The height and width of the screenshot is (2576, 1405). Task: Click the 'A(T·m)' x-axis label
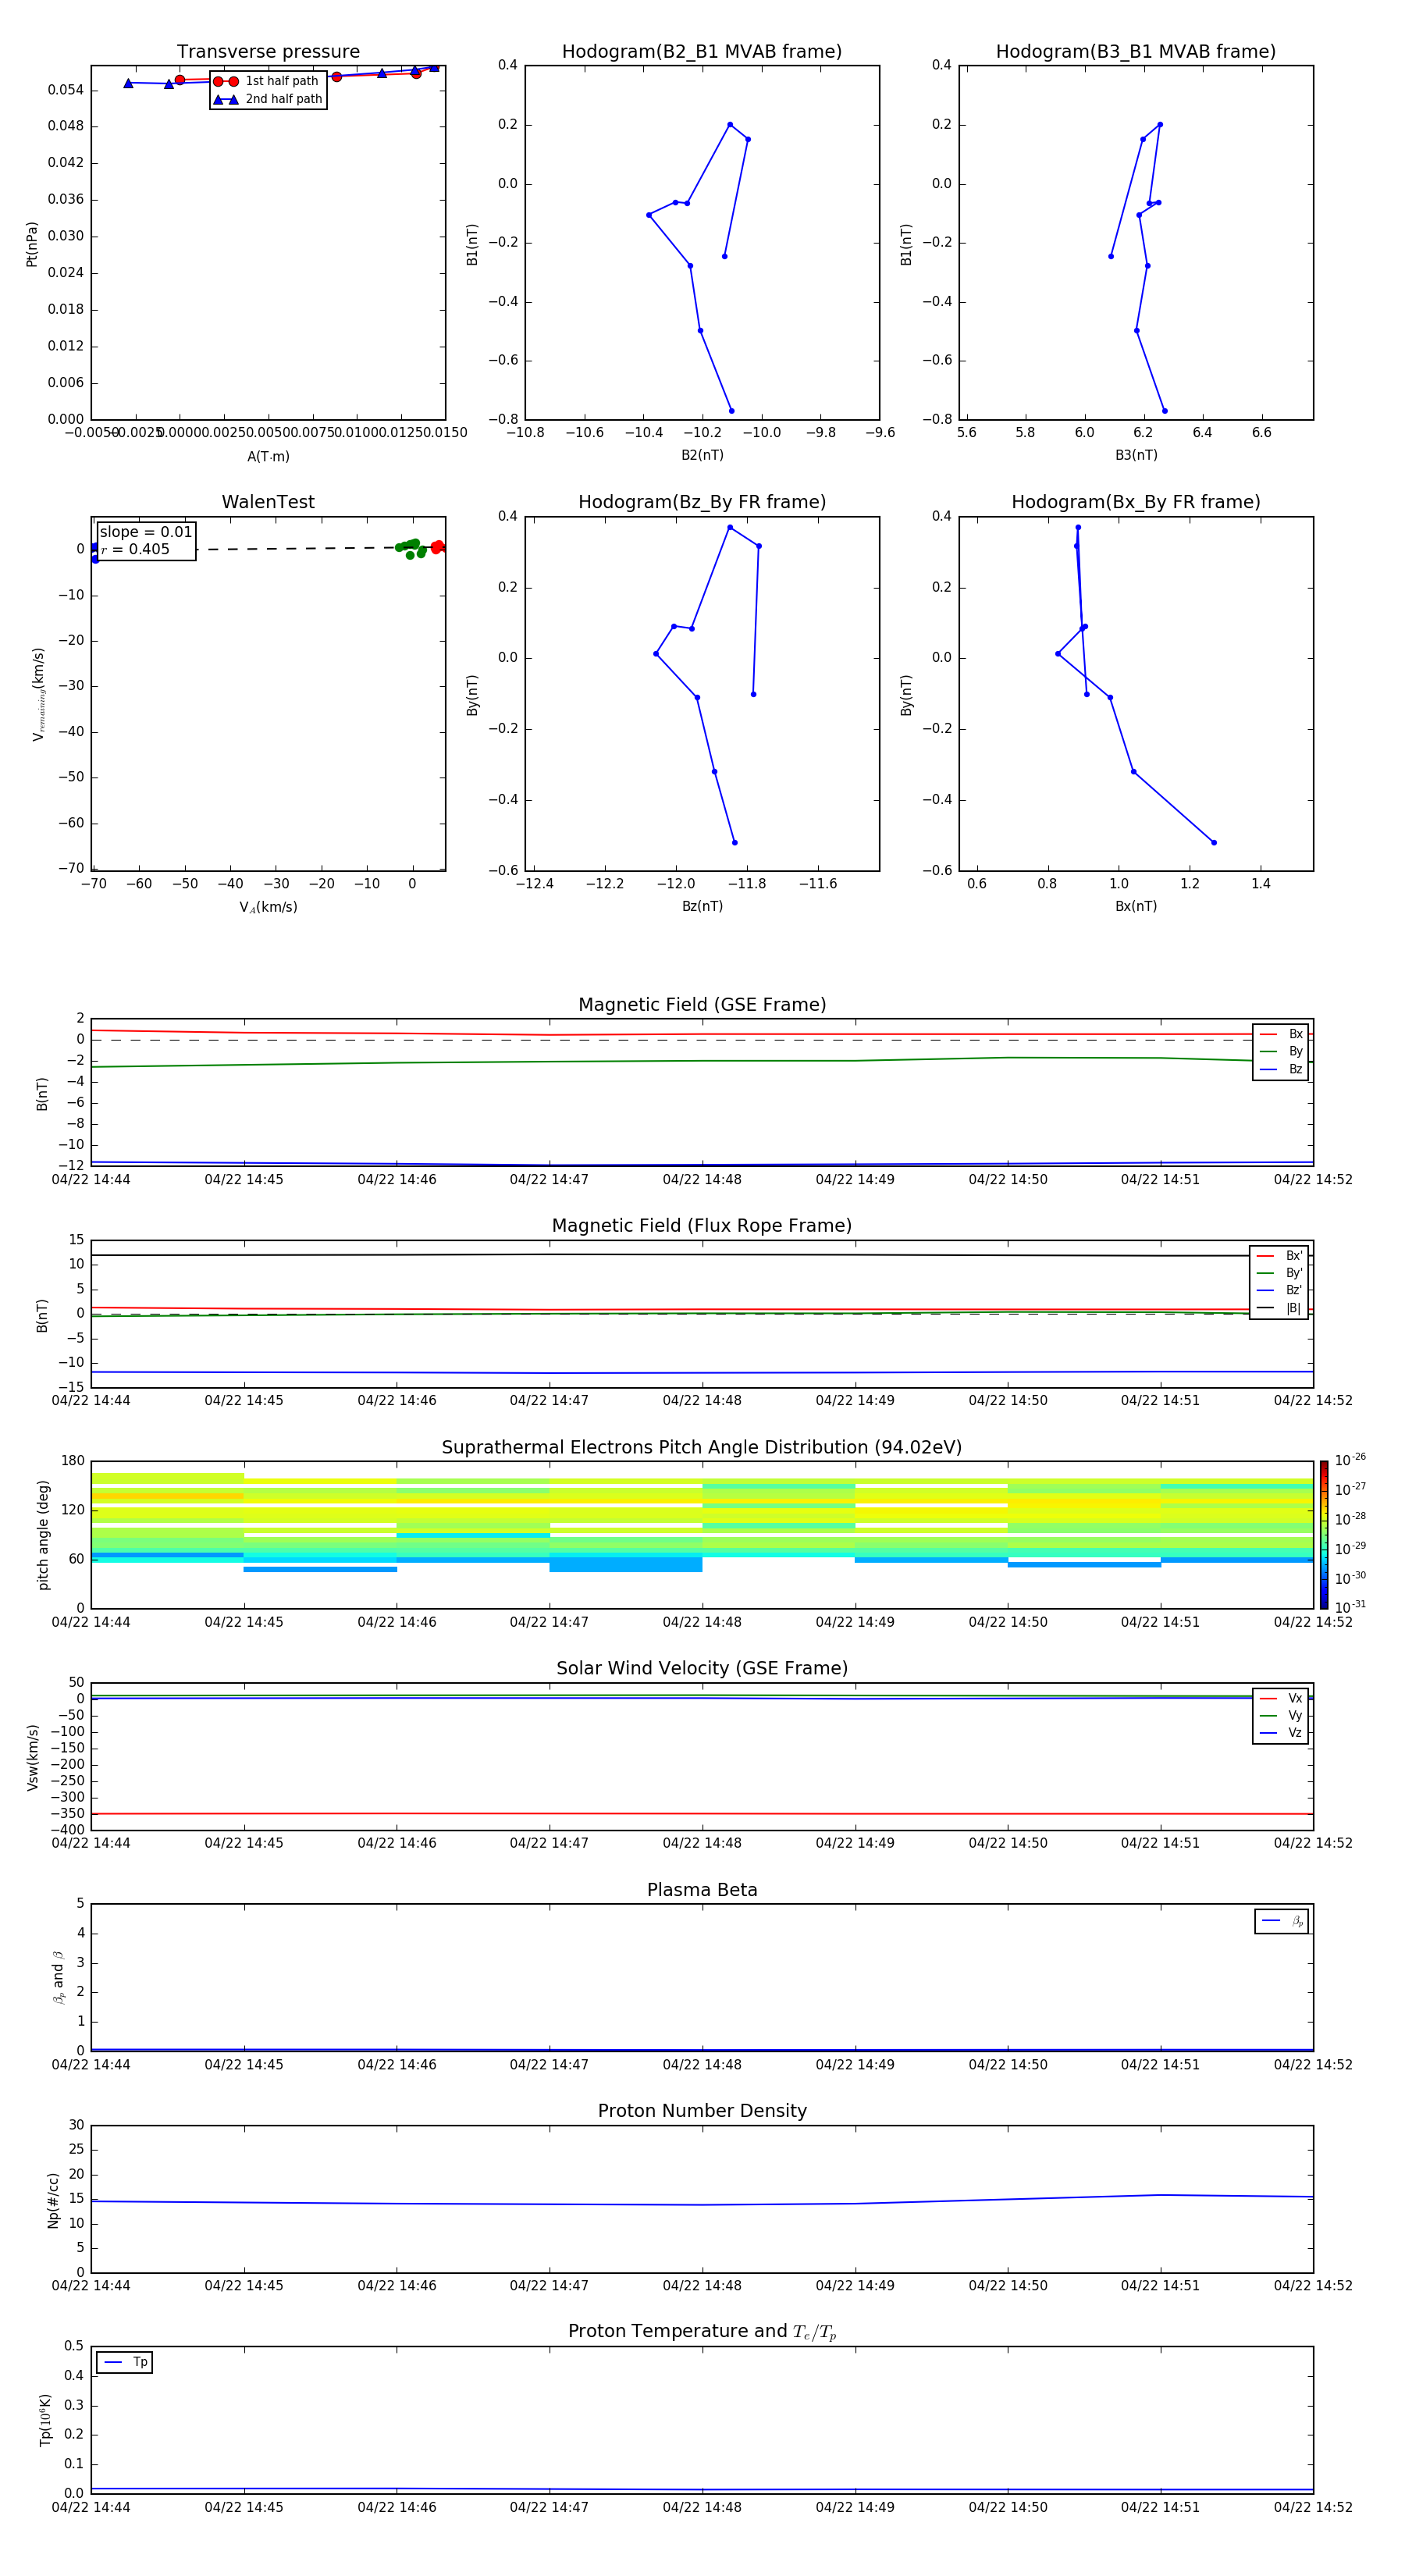coord(268,456)
